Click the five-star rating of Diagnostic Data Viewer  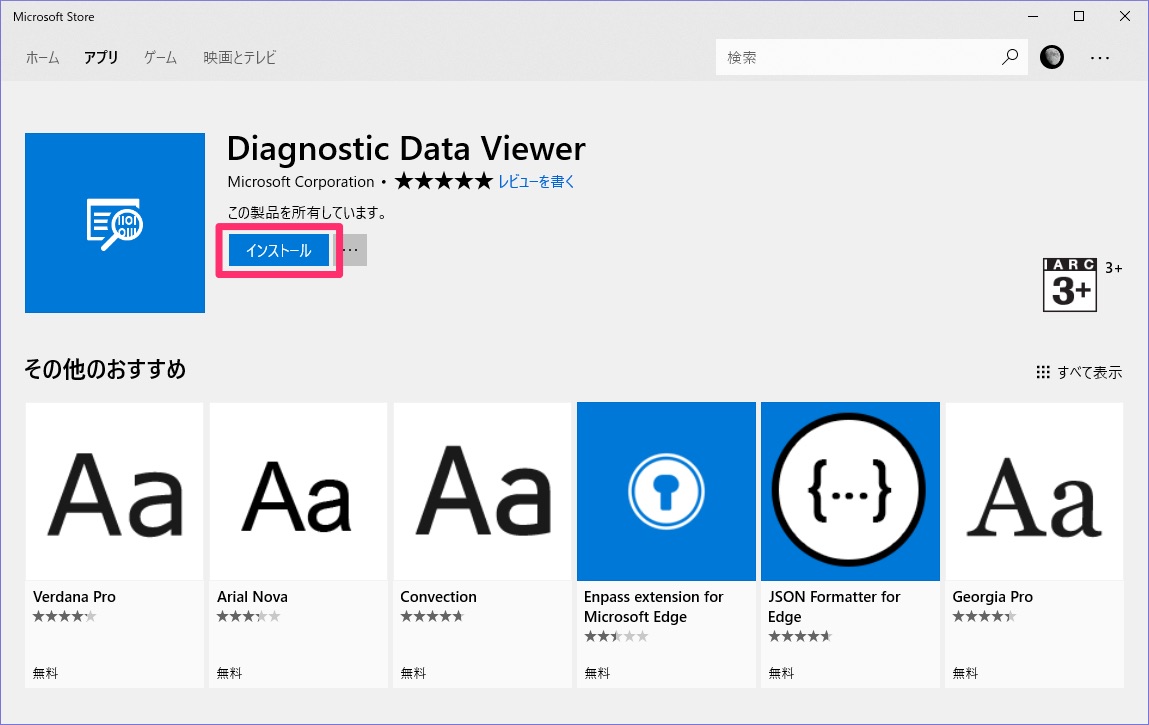tap(444, 181)
